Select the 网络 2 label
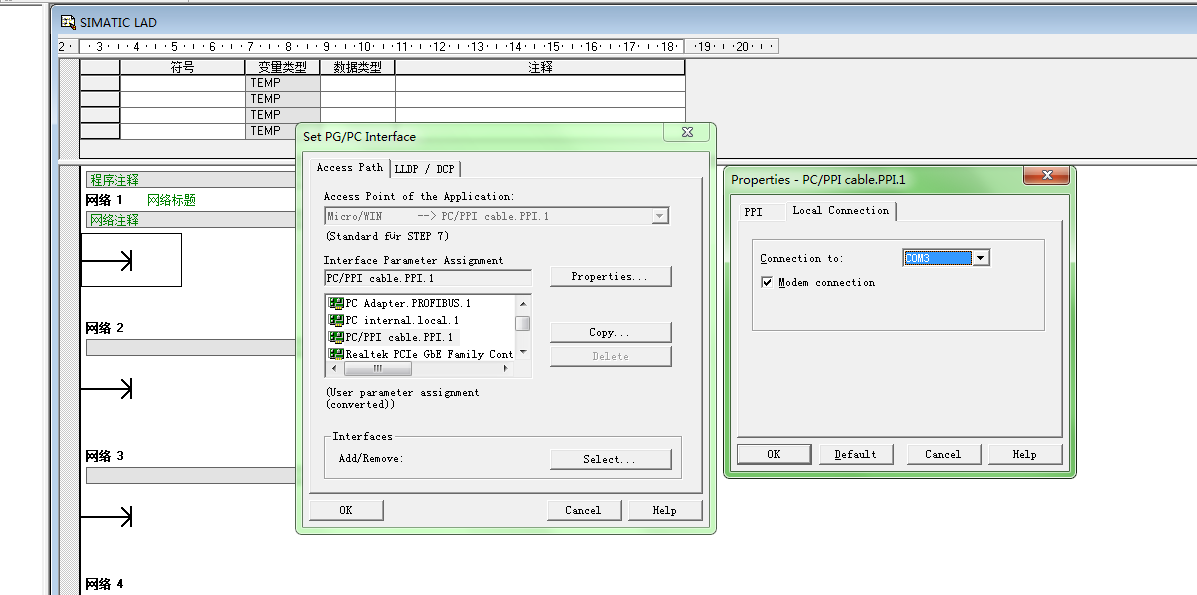1197x595 pixels. (x=104, y=328)
